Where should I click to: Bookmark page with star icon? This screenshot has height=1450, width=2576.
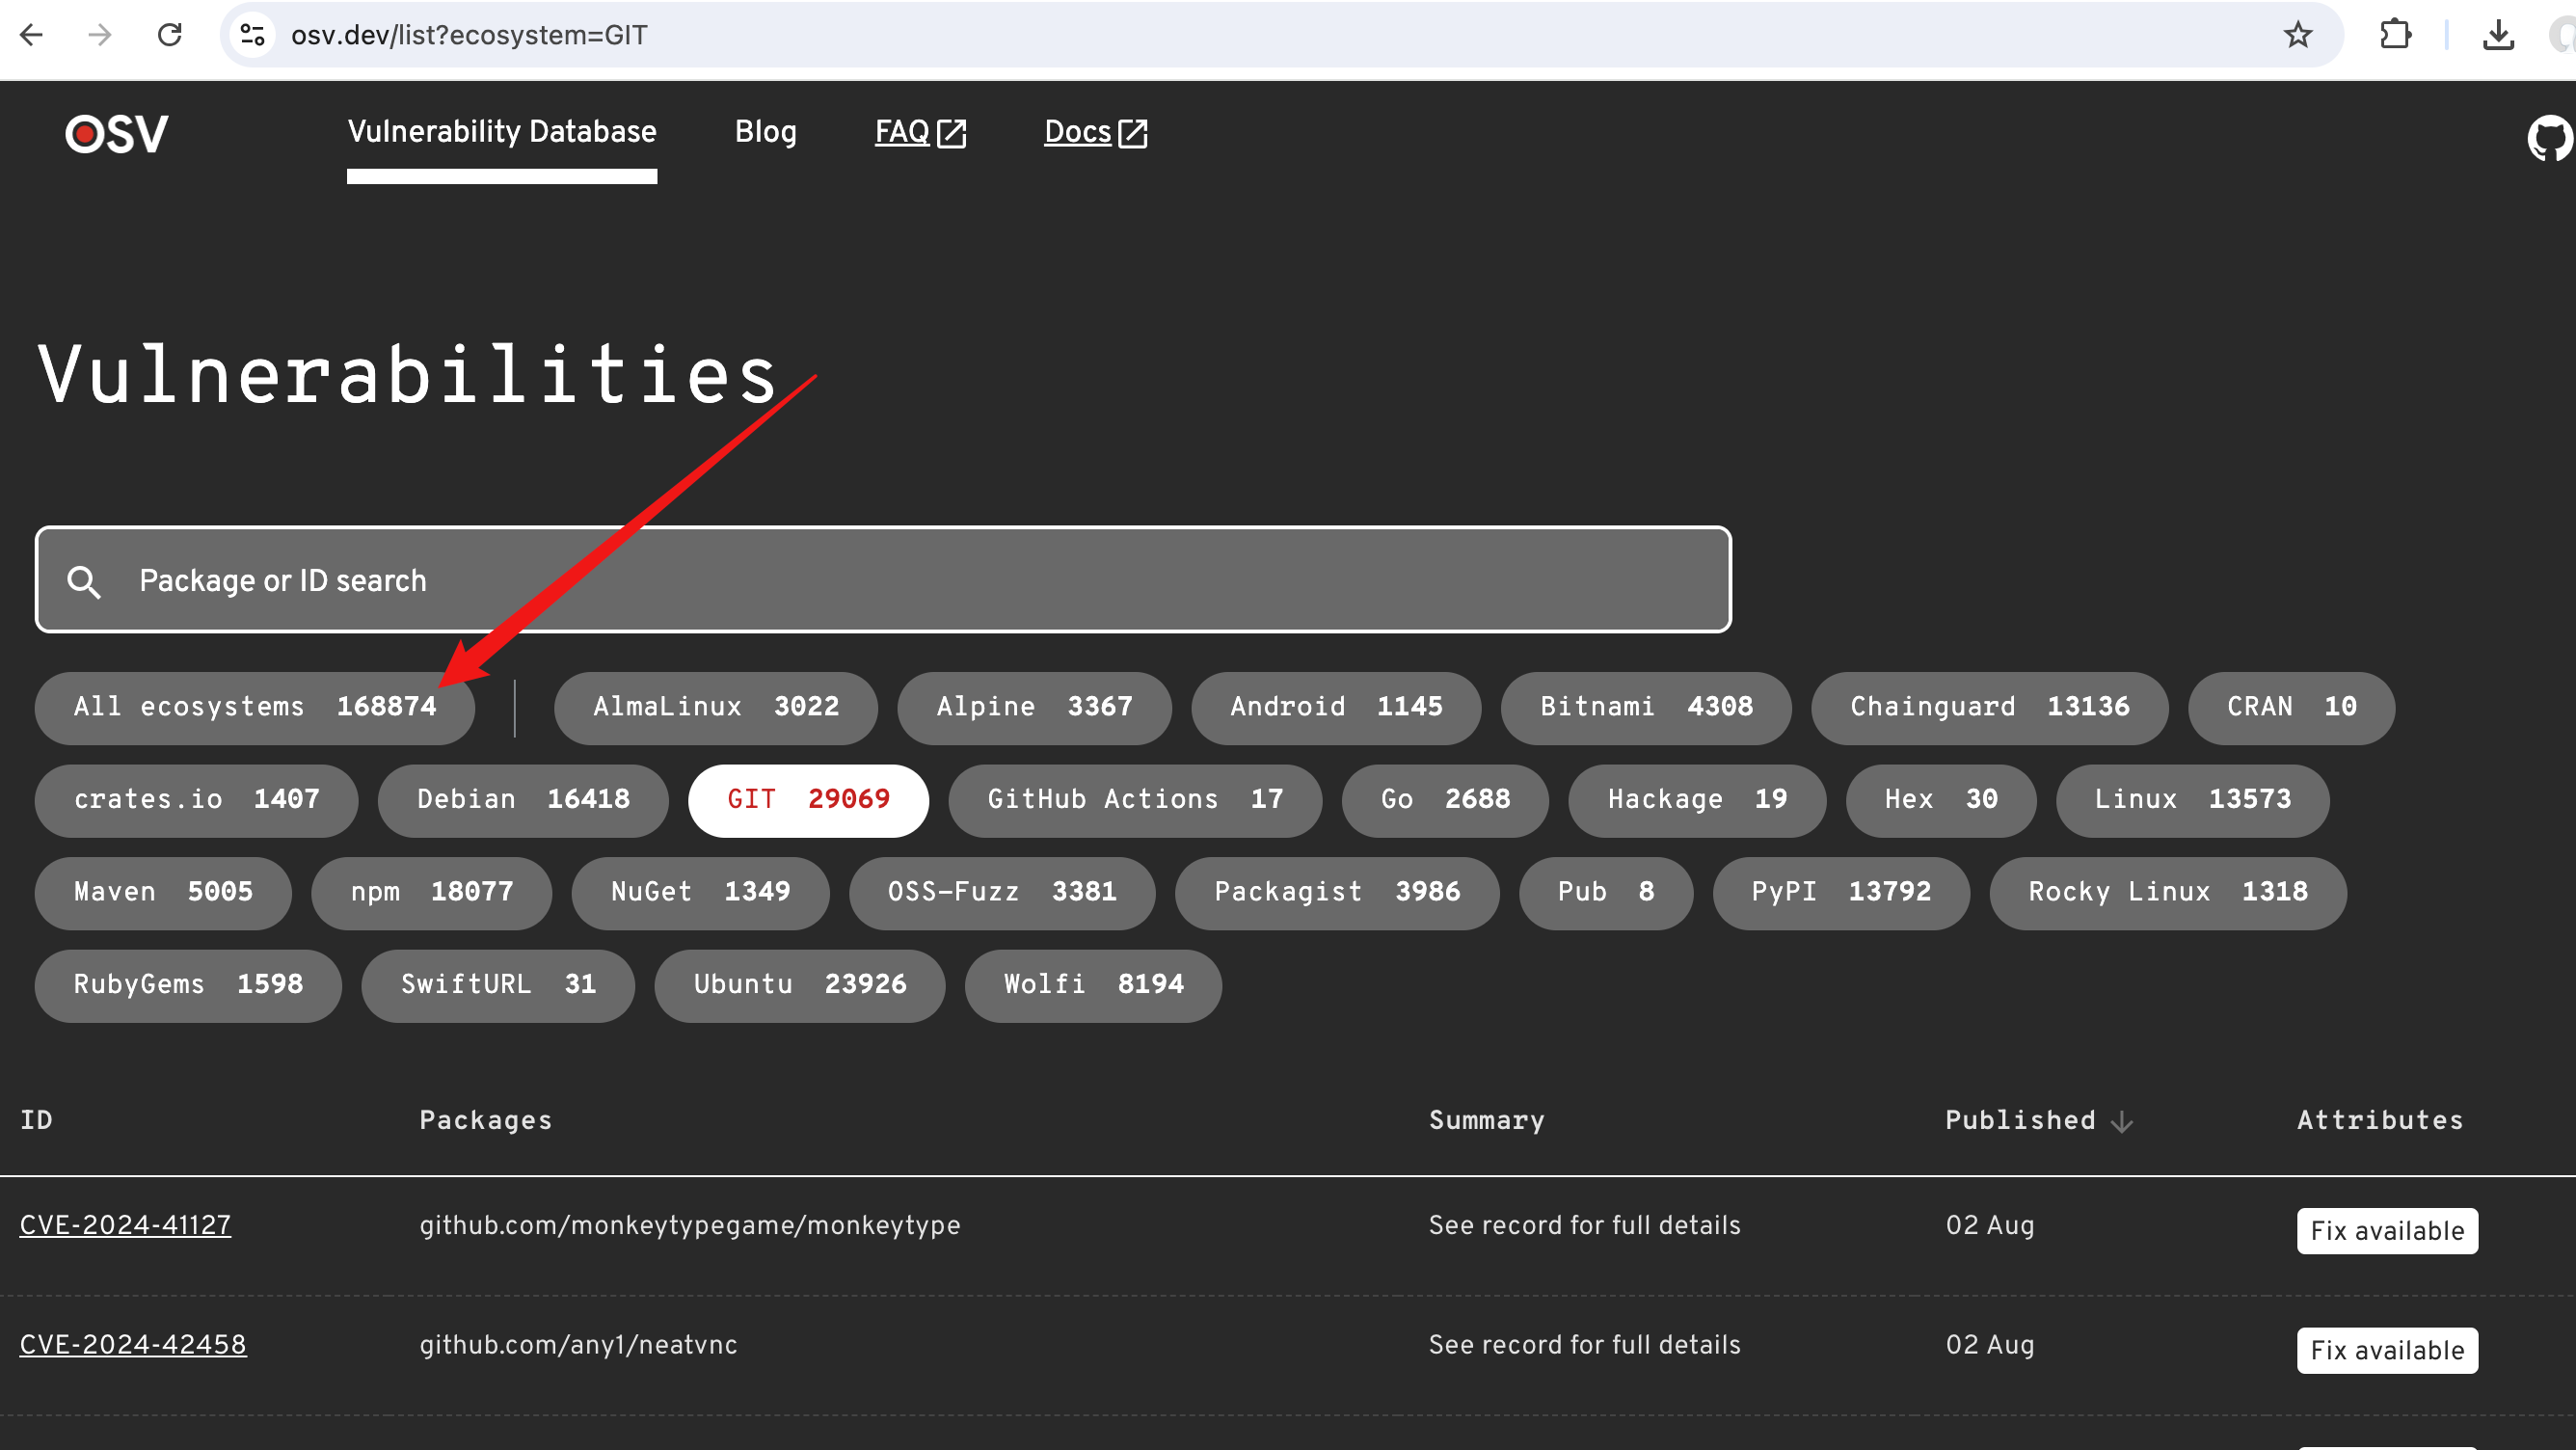(2298, 35)
